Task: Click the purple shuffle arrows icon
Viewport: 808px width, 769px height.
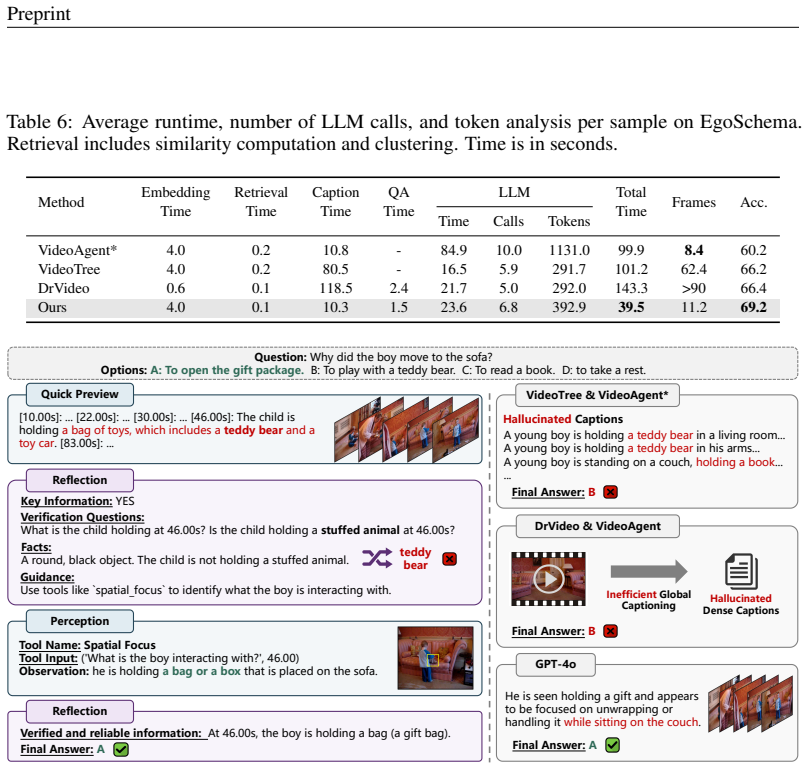Action: 376,558
